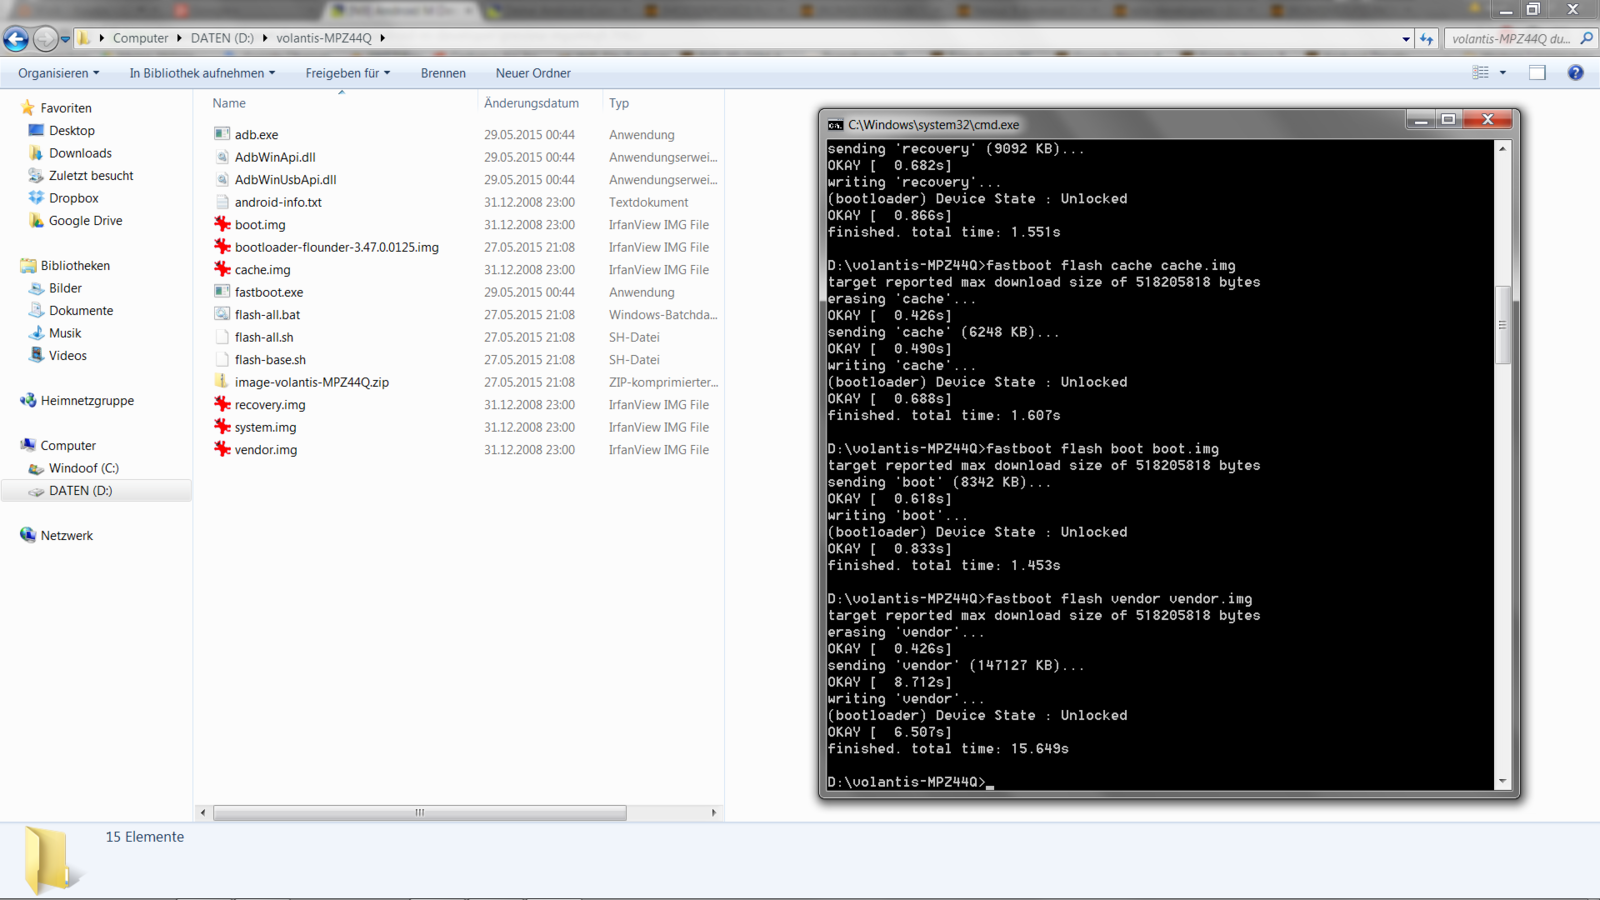1600x900 pixels.
Task: Click the flash-all.bat batch file icon
Action: tap(222, 315)
